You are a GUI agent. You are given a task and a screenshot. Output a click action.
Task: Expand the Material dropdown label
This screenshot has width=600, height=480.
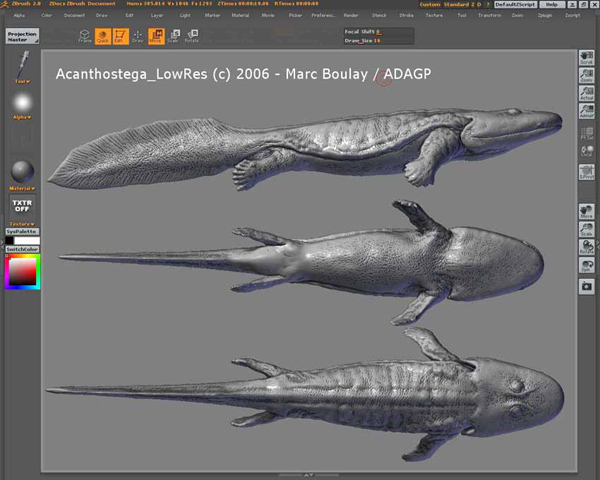pos(22,188)
